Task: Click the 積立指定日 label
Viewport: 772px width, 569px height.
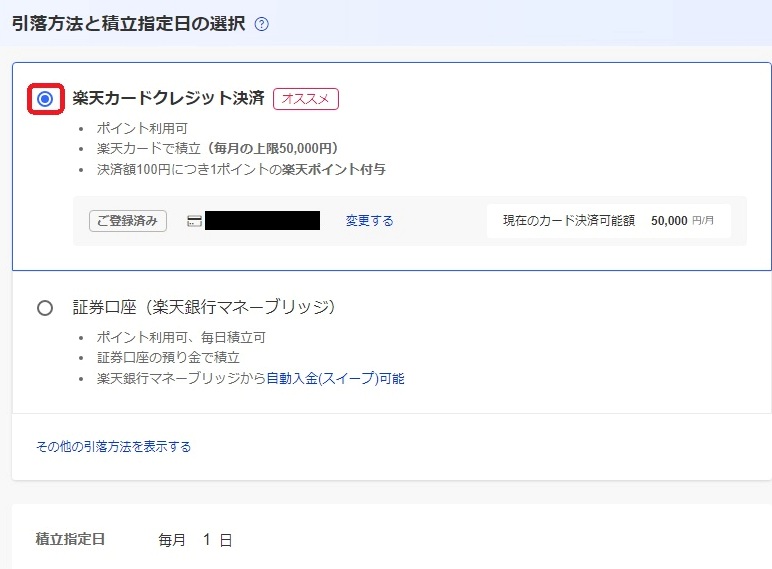Action: pos(70,539)
